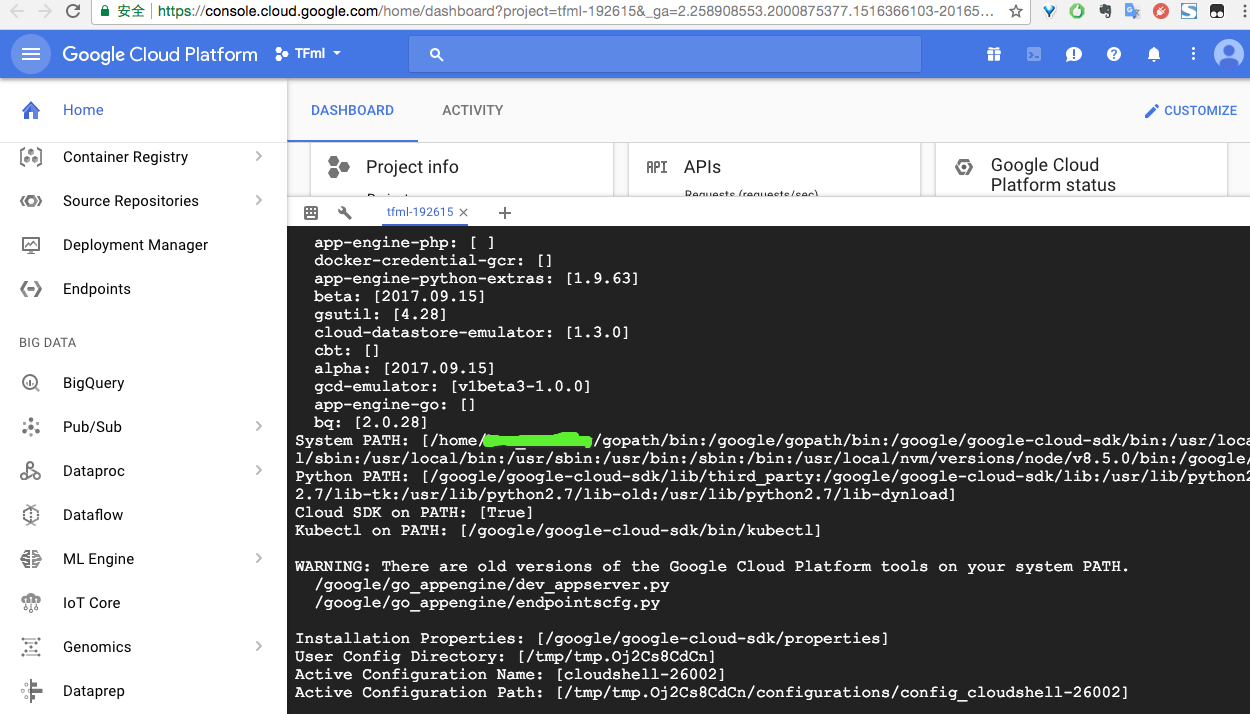Click the Home link in sidebar
1250x714 pixels.
tap(83, 110)
